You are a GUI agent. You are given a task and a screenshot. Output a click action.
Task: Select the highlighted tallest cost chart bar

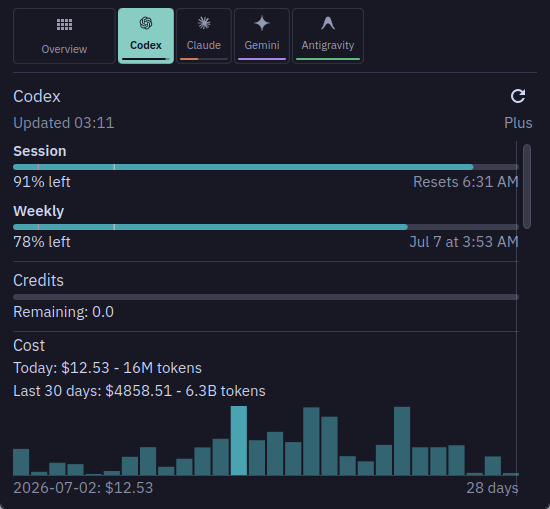[239, 441]
